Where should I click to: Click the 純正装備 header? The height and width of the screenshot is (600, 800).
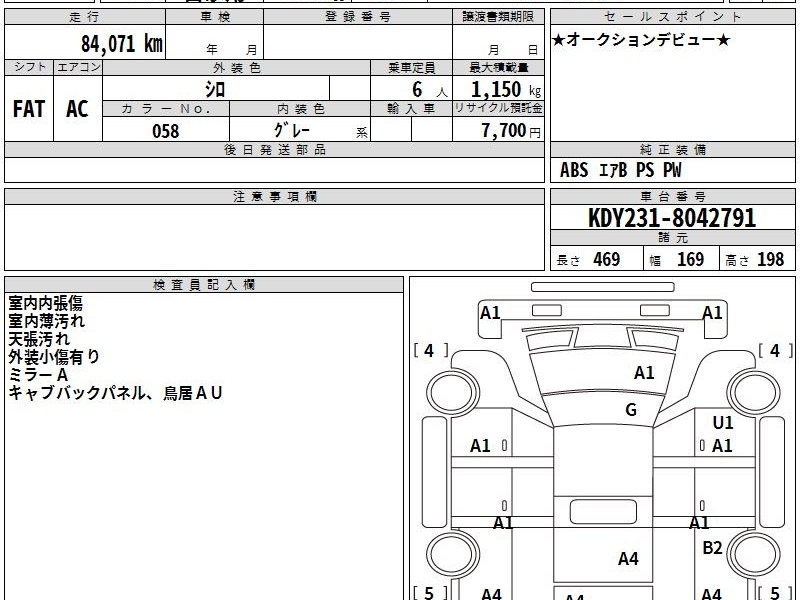[672, 149]
